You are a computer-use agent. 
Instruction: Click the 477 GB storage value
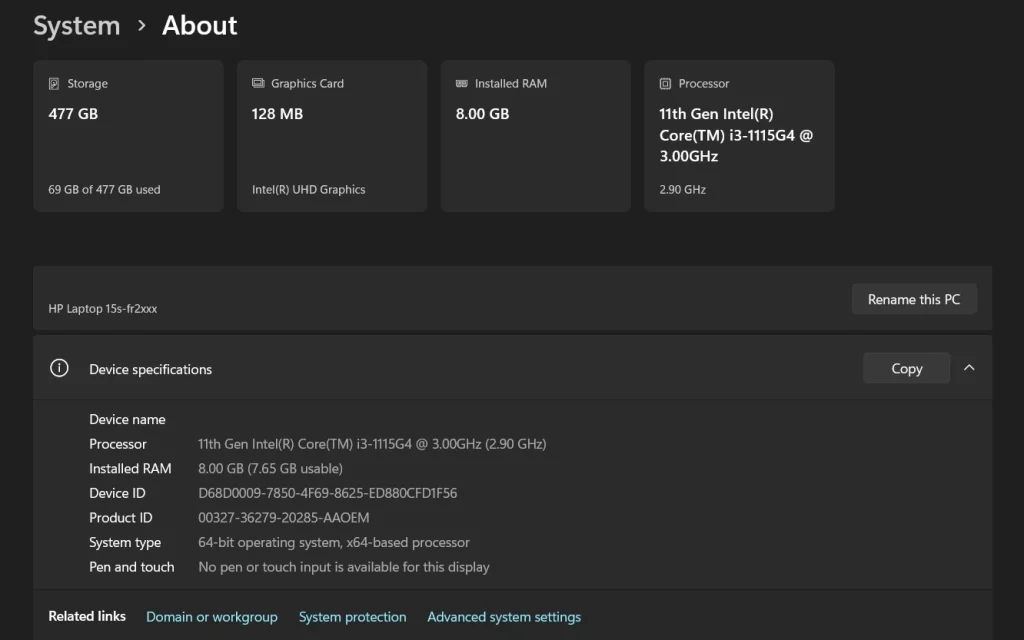(x=73, y=114)
